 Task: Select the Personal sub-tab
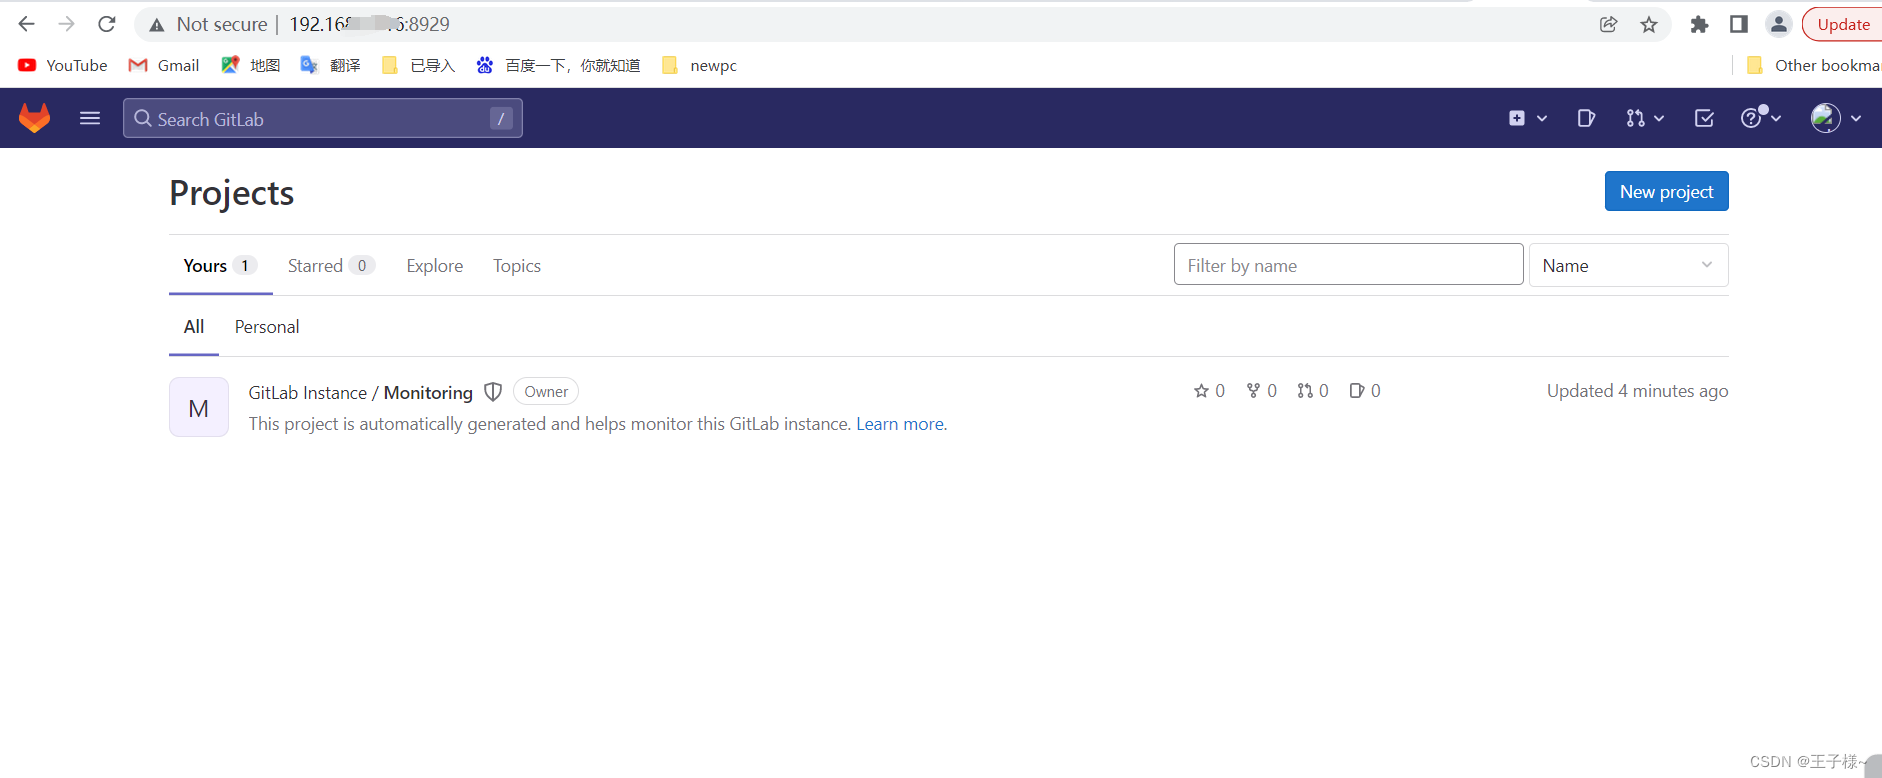267,326
